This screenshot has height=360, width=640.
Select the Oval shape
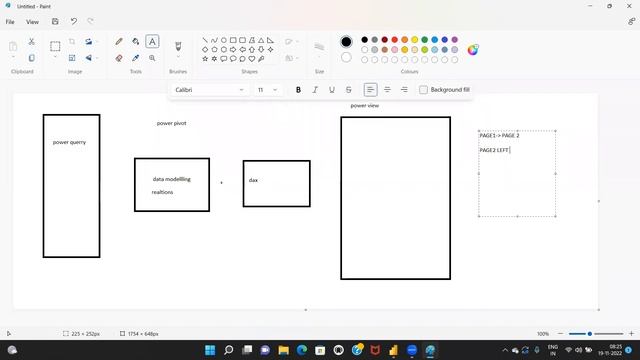point(224,40)
